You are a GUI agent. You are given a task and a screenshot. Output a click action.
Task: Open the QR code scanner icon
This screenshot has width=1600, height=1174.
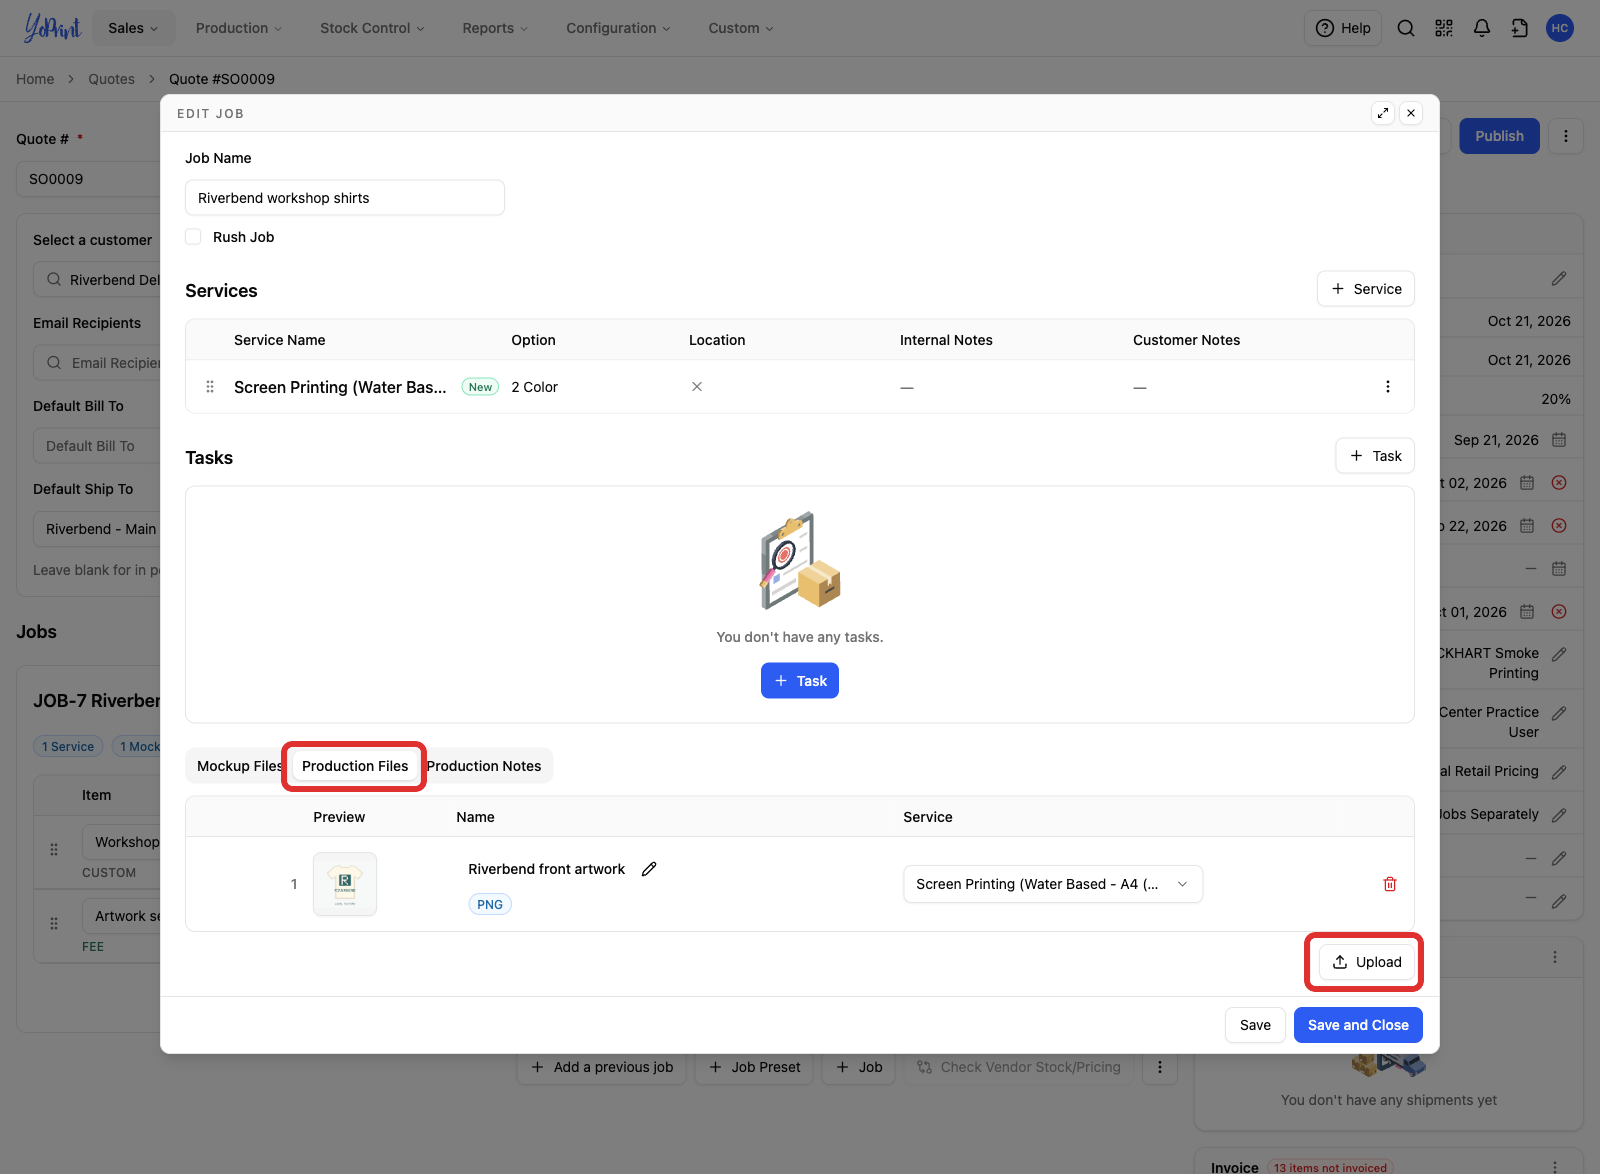pyautogui.click(x=1444, y=28)
